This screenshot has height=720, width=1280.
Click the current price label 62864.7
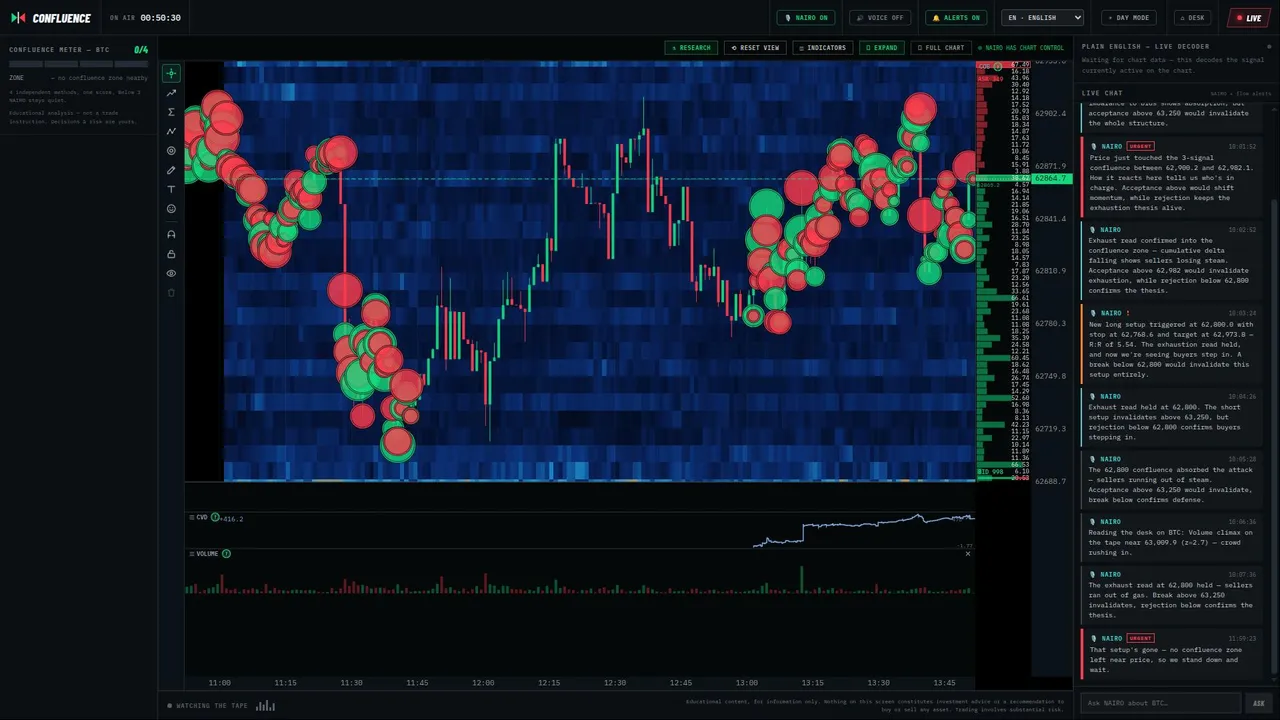pos(1053,179)
